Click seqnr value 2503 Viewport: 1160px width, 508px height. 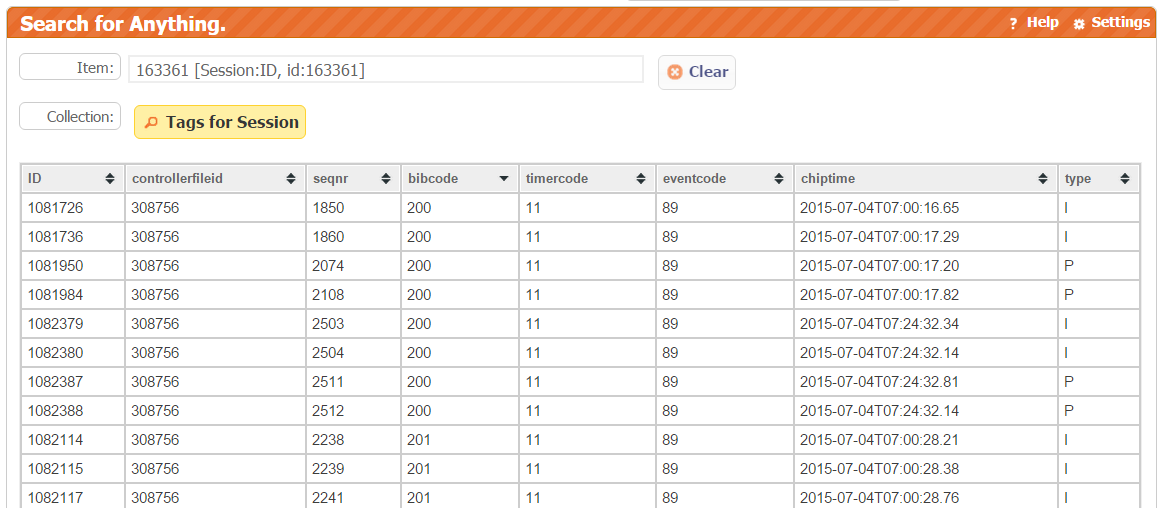(x=328, y=324)
